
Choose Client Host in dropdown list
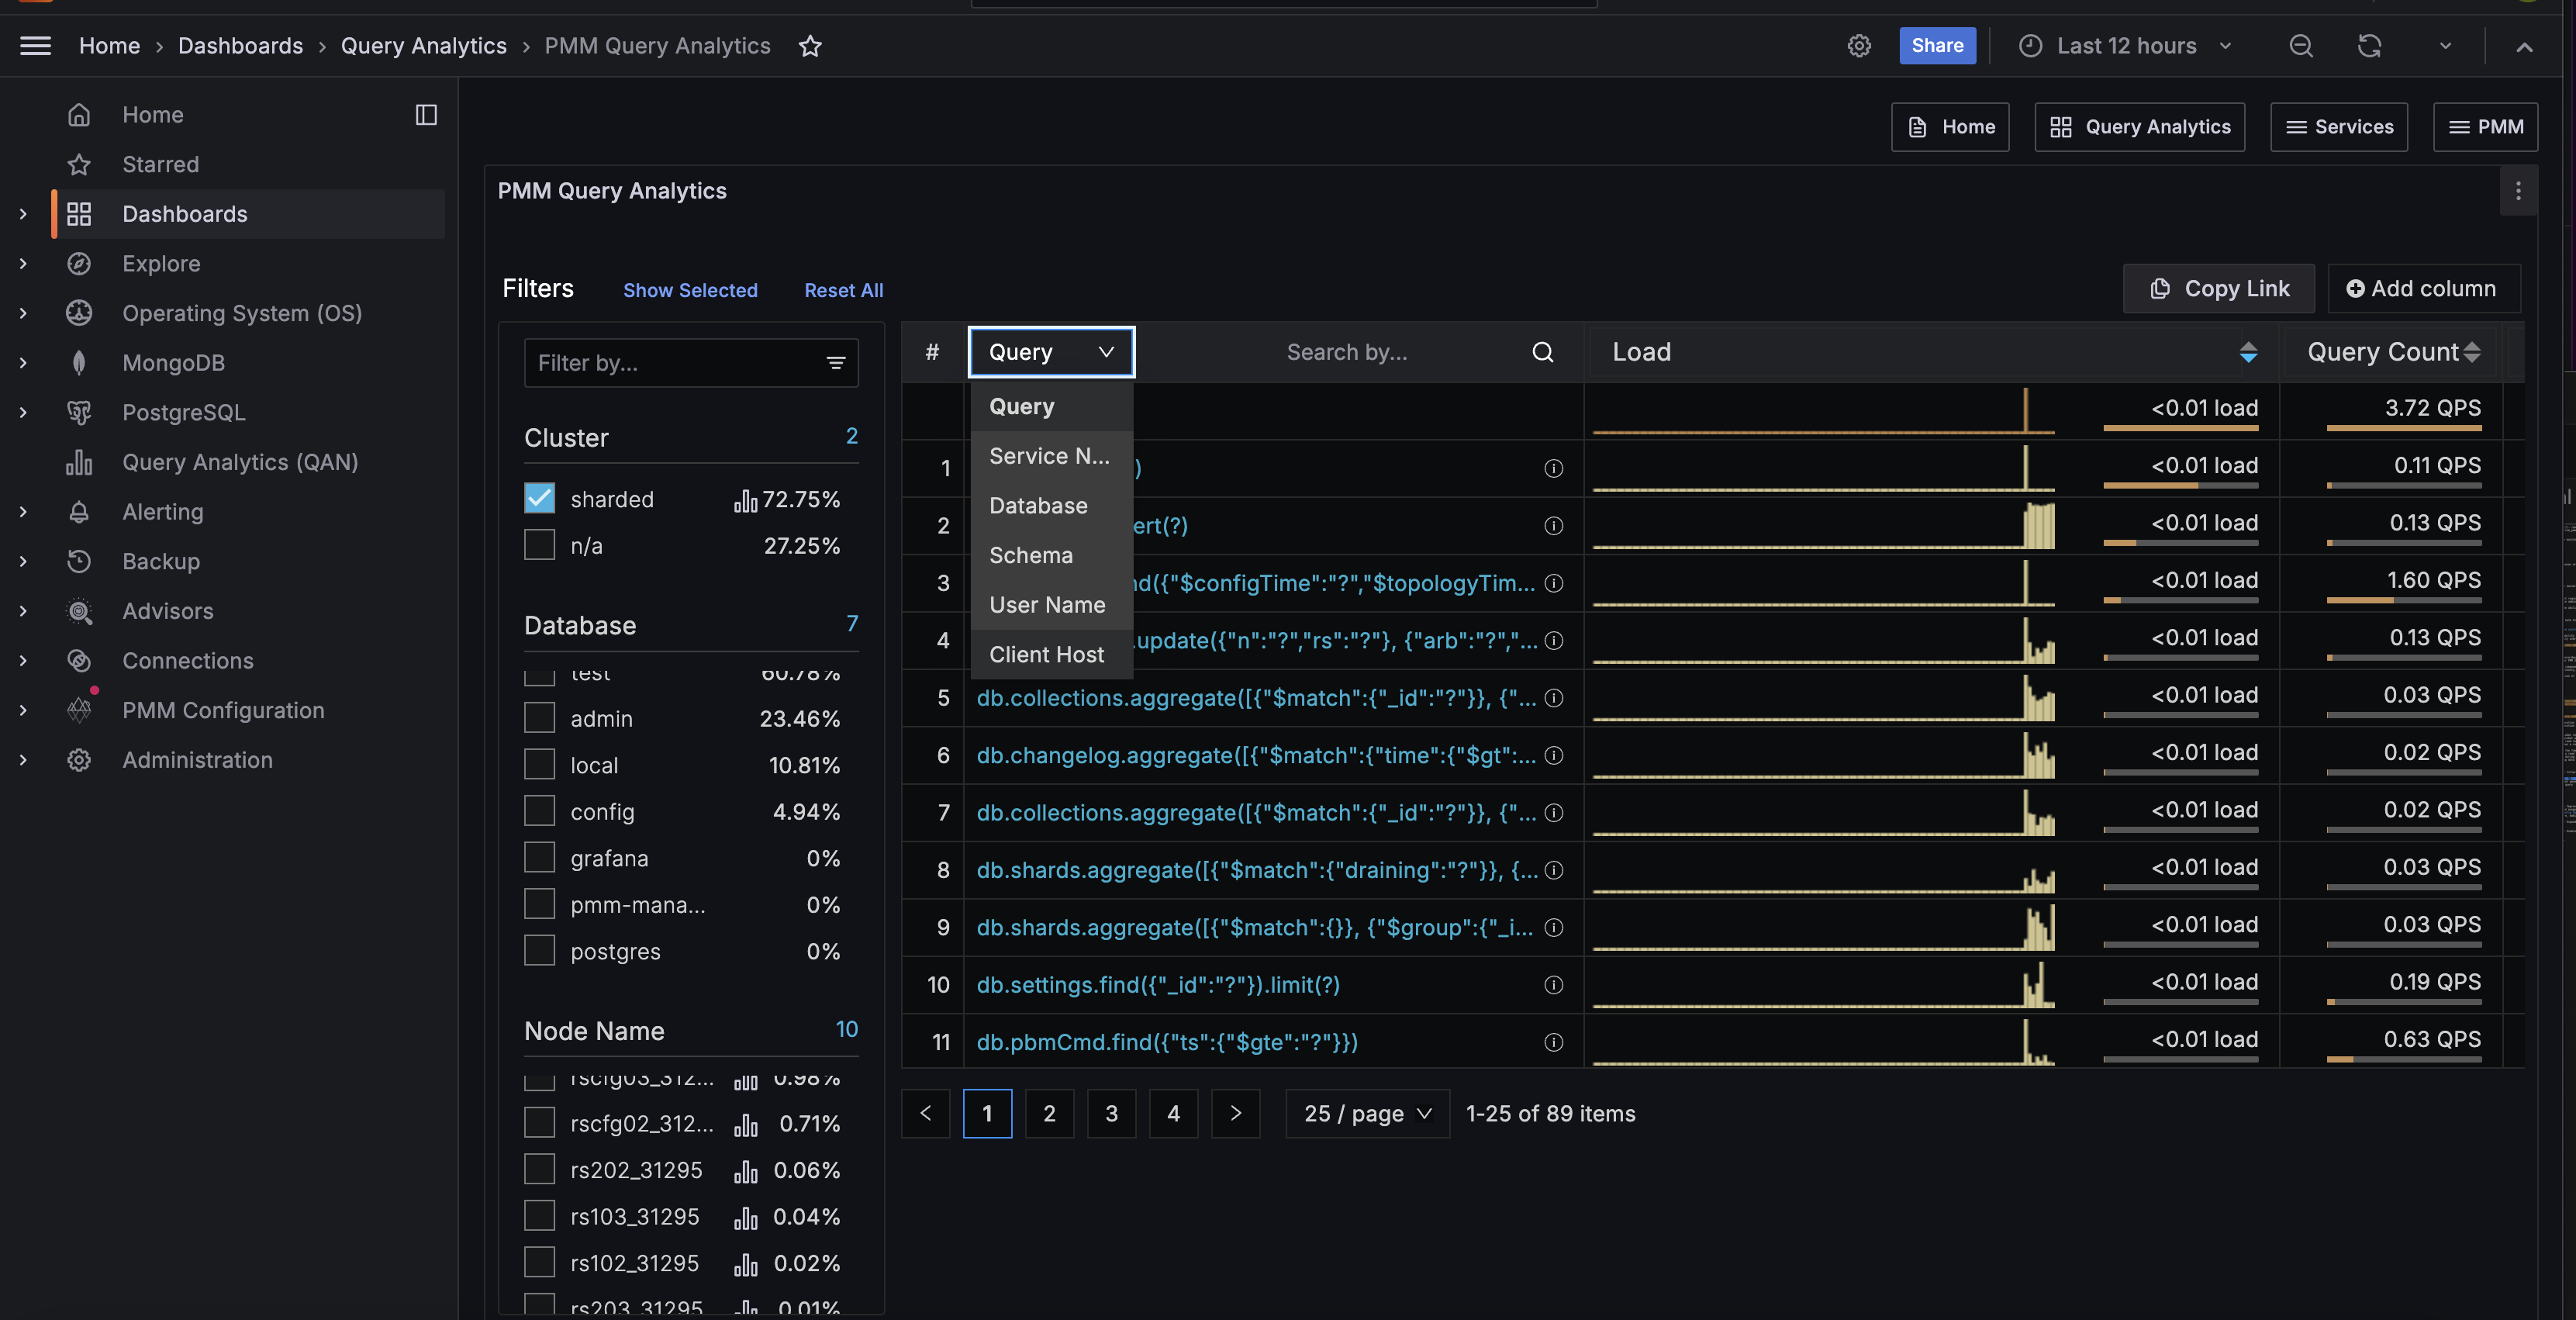(x=1046, y=654)
